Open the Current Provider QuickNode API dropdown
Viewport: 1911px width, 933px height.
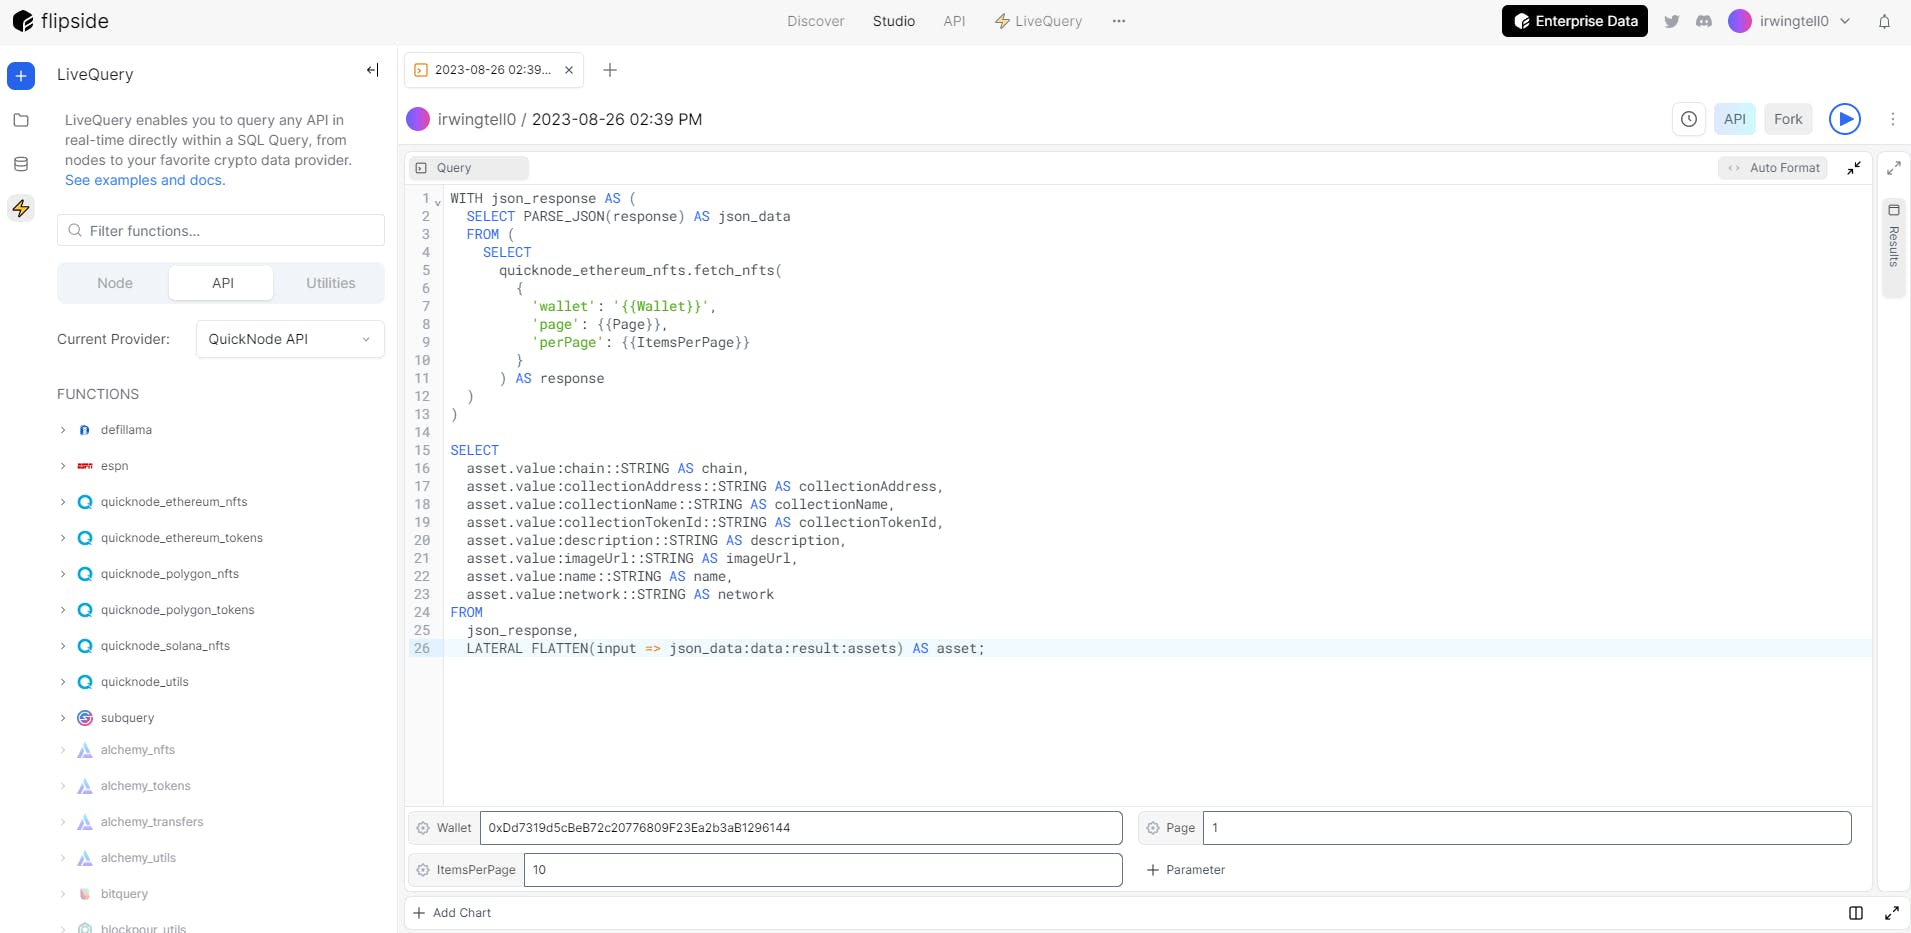pos(290,339)
